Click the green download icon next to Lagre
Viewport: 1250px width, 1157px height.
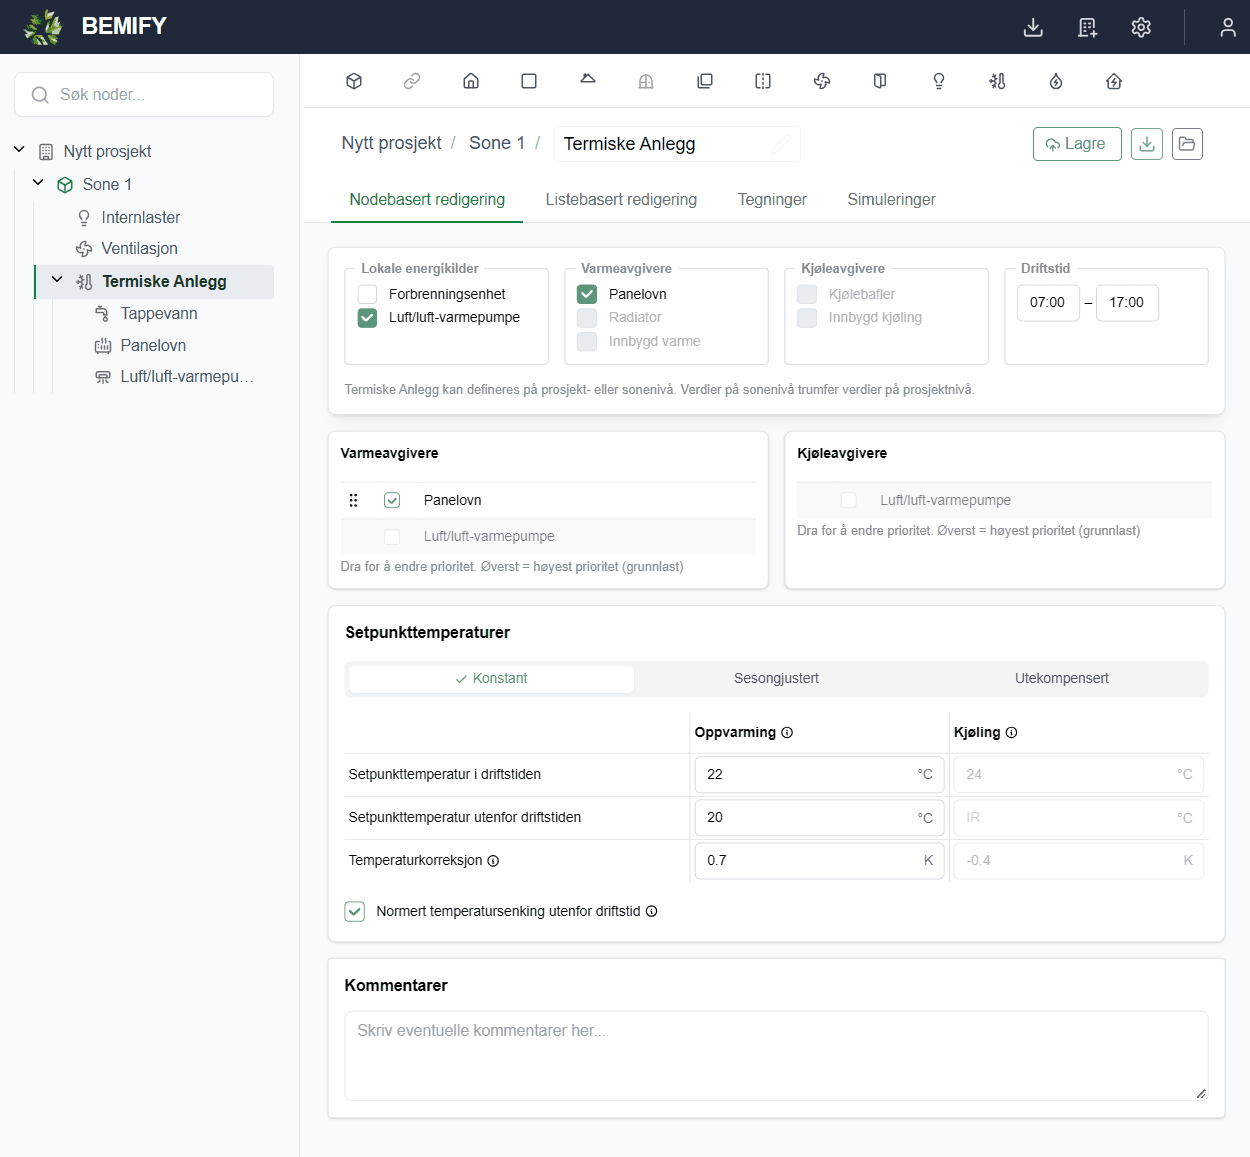tap(1147, 144)
